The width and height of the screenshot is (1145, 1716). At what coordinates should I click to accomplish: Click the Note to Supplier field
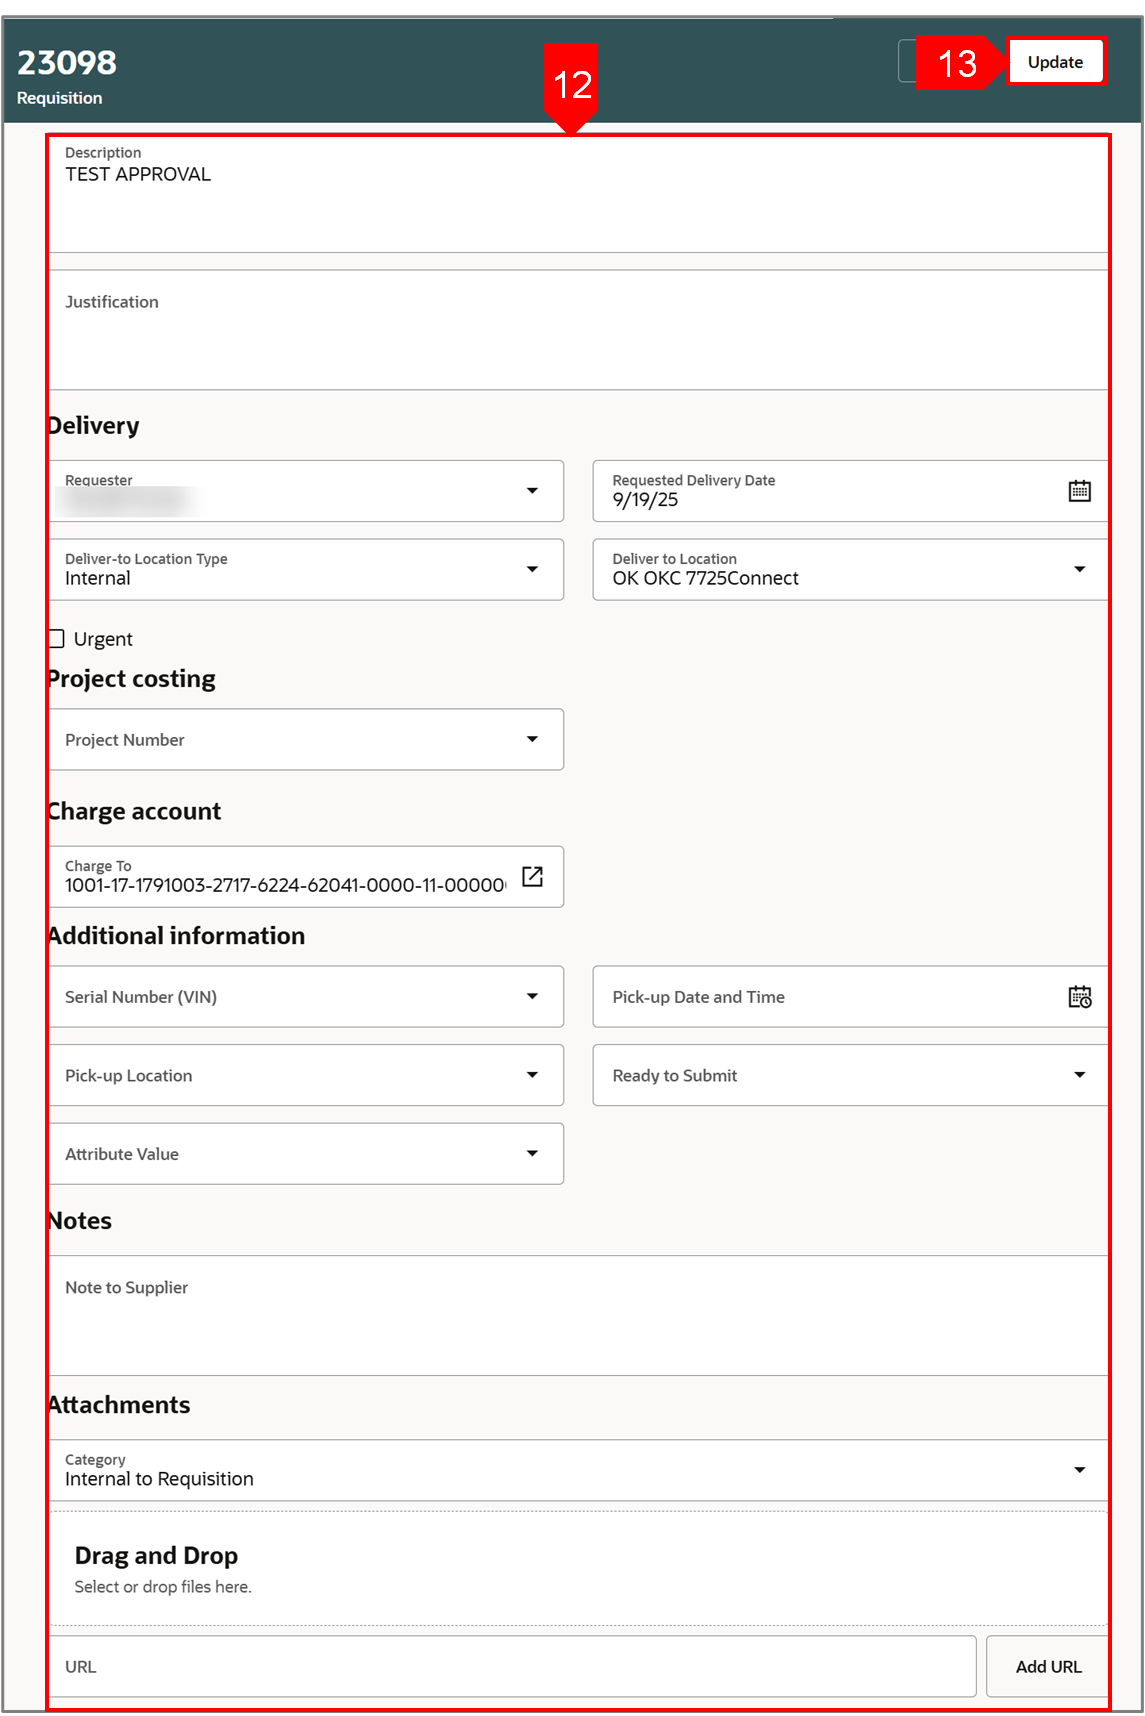(x=577, y=1315)
